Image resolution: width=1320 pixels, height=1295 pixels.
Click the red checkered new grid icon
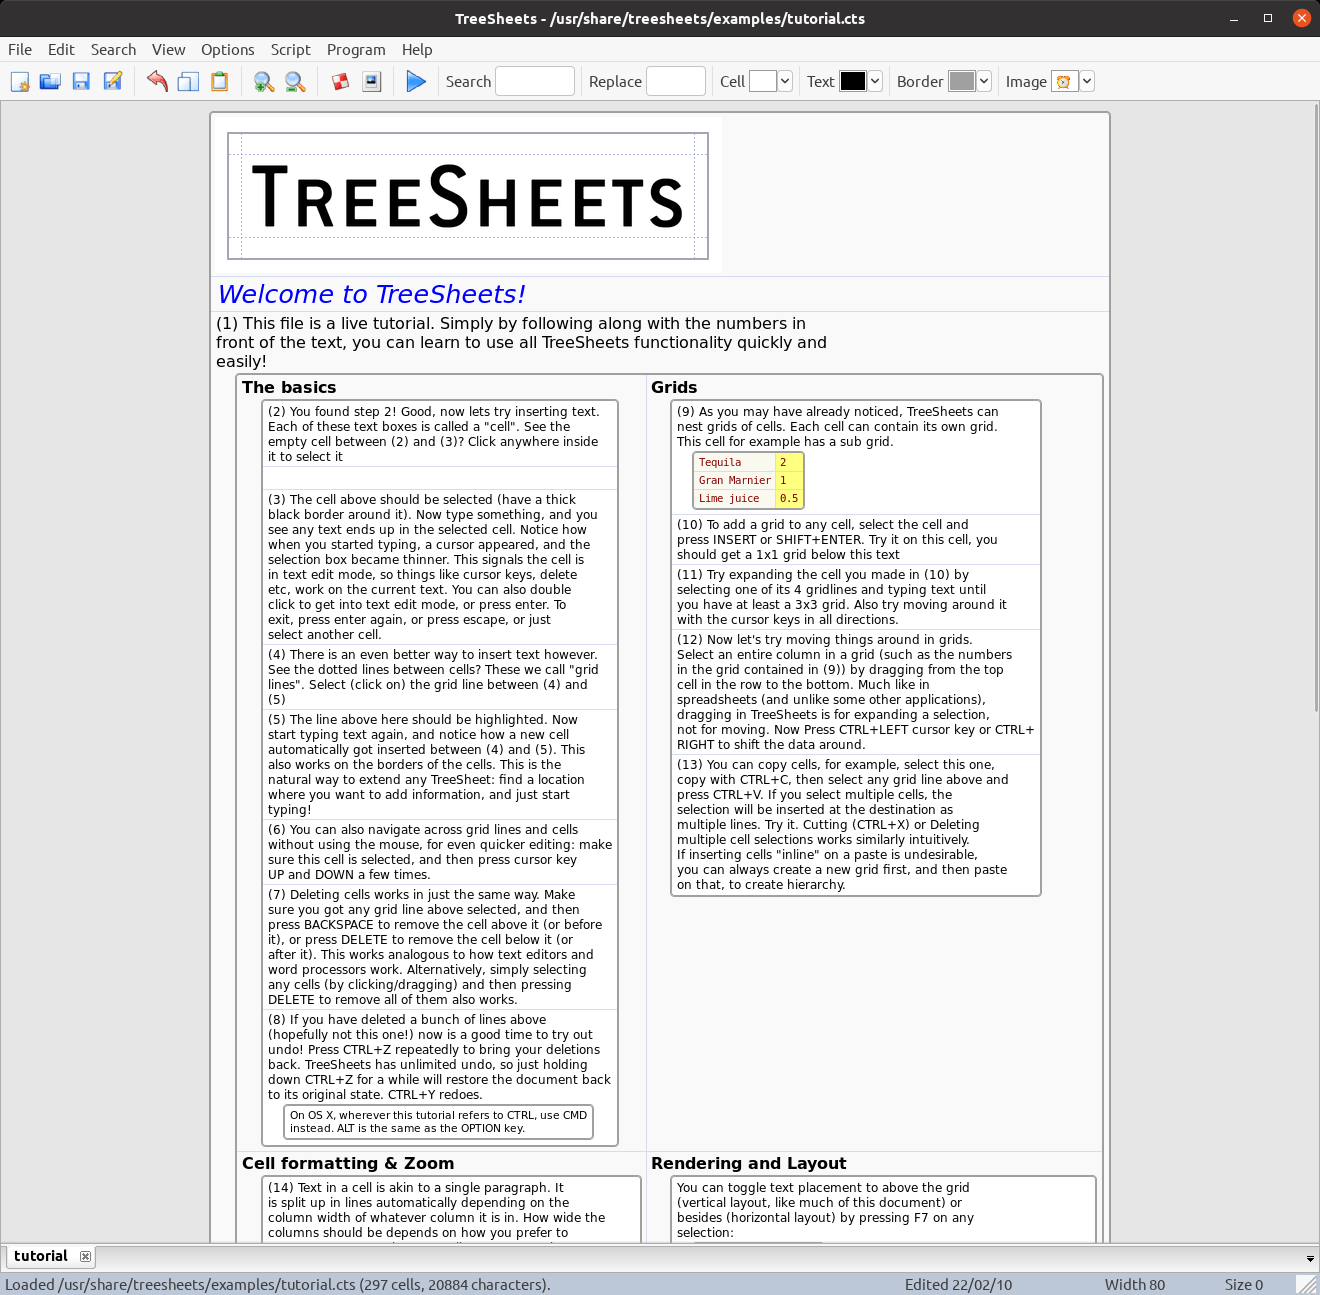point(341,82)
